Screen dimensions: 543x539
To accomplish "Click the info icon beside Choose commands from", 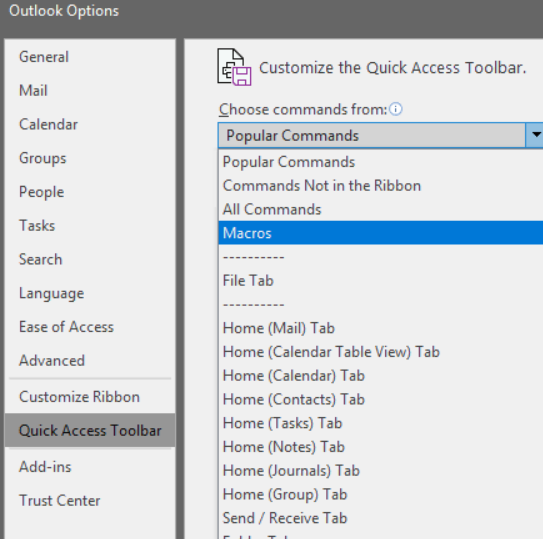I will click(395, 109).
